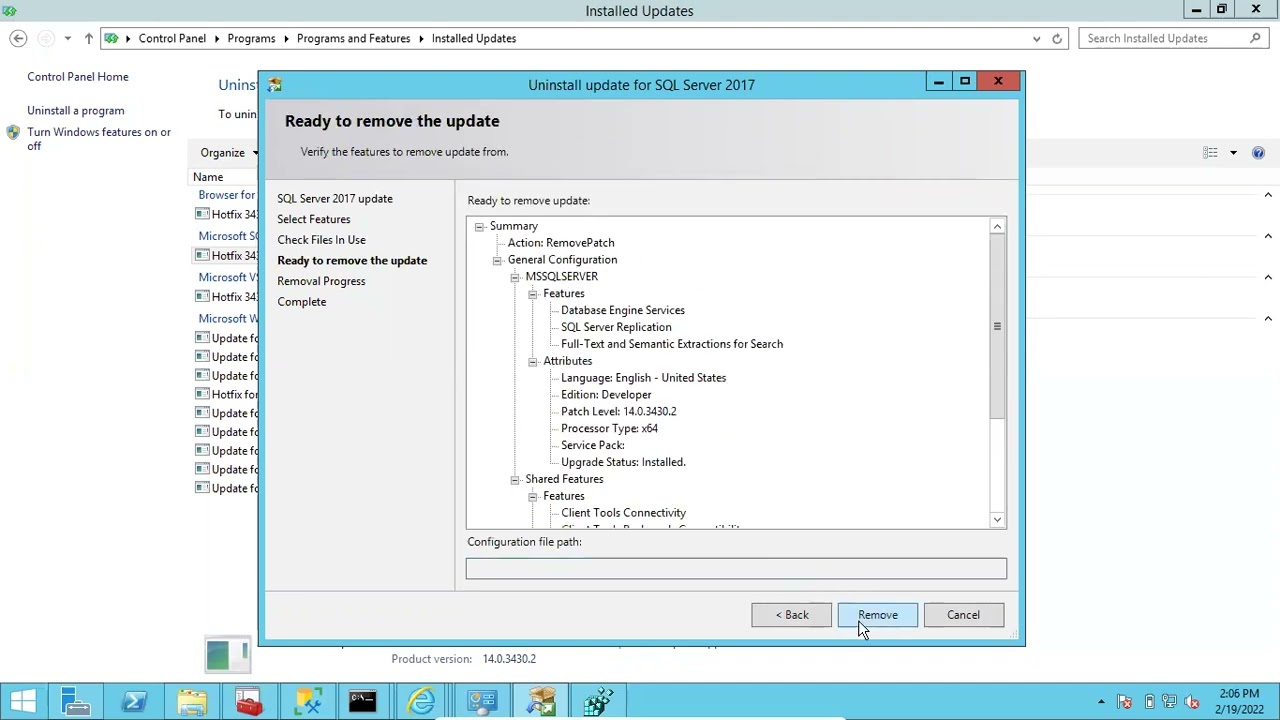Viewport: 1280px width, 720px height.
Task: Click Programs in the breadcrumb
Action: (x=251, y=38)
